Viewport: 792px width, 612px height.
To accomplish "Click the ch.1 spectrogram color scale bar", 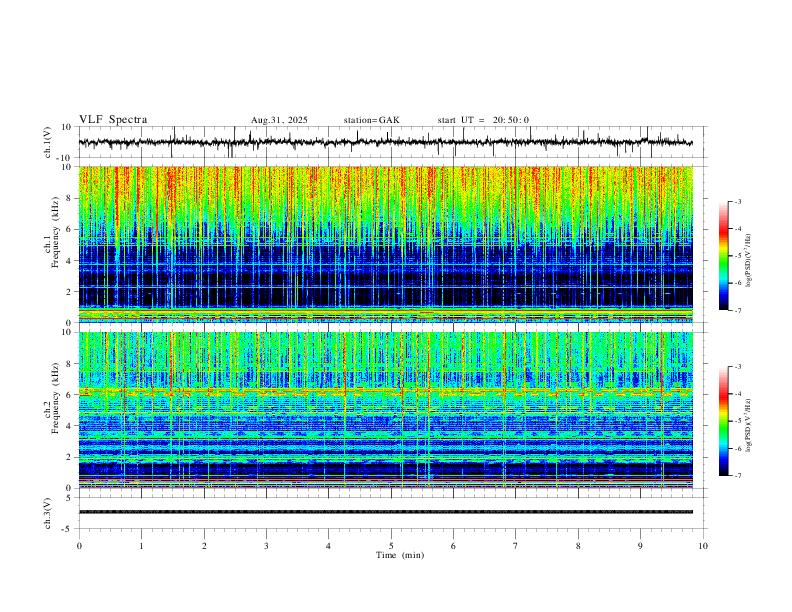I will tap(723, 256).
